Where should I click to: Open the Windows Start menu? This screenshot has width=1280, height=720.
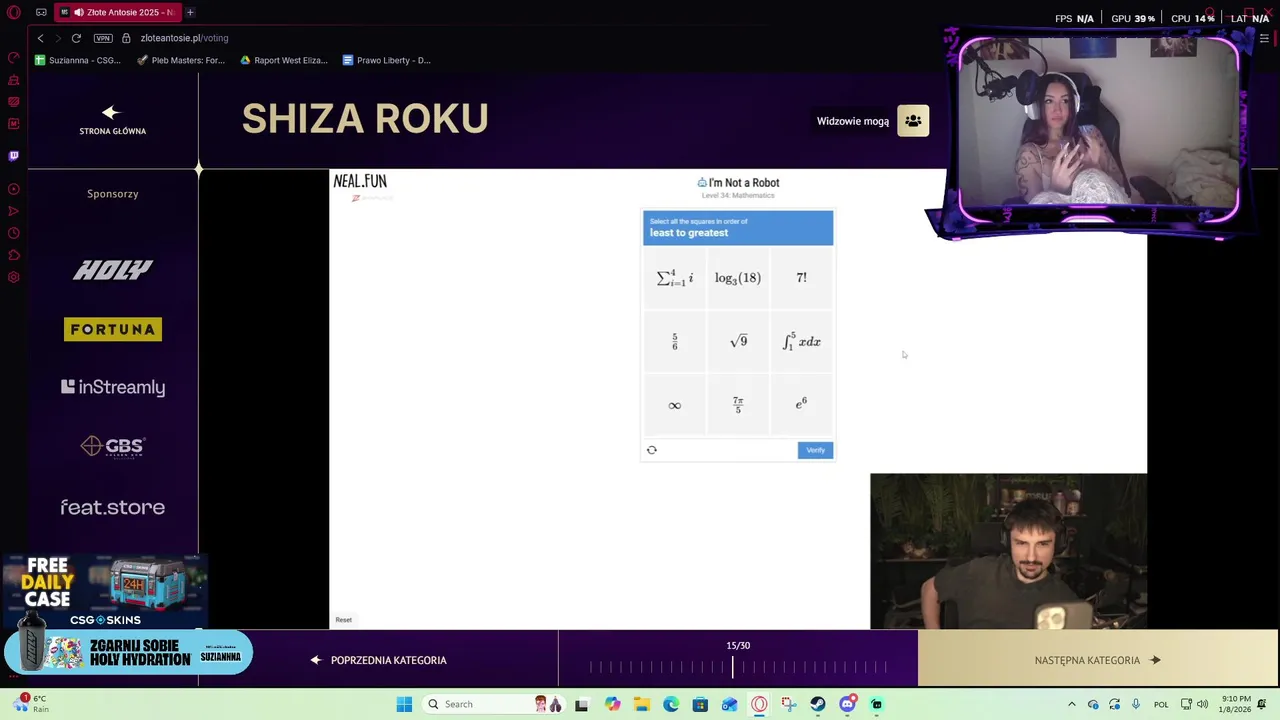pyautogui.click(x=404, y=704)
